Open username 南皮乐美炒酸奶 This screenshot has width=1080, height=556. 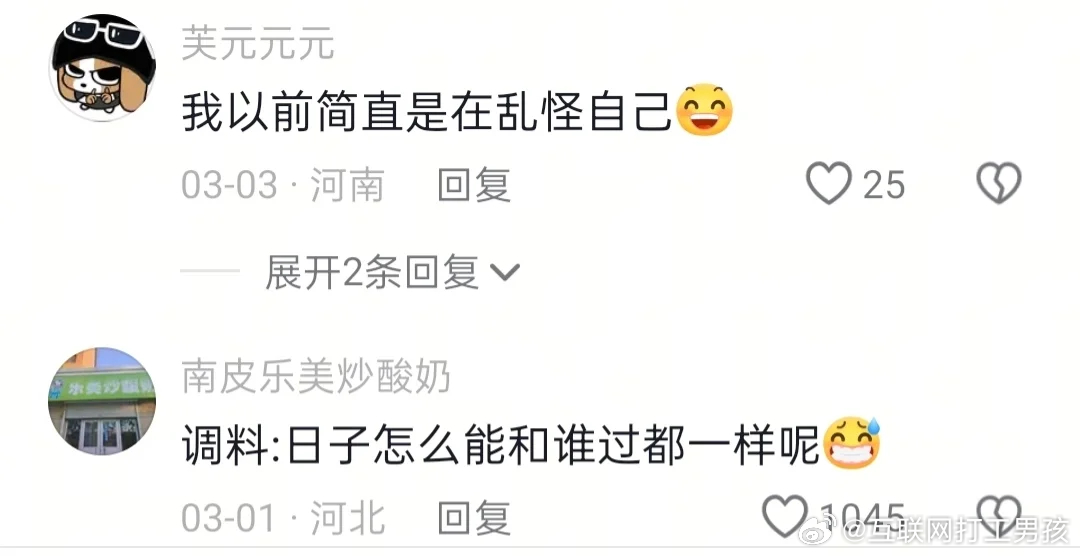pos(315,377)
